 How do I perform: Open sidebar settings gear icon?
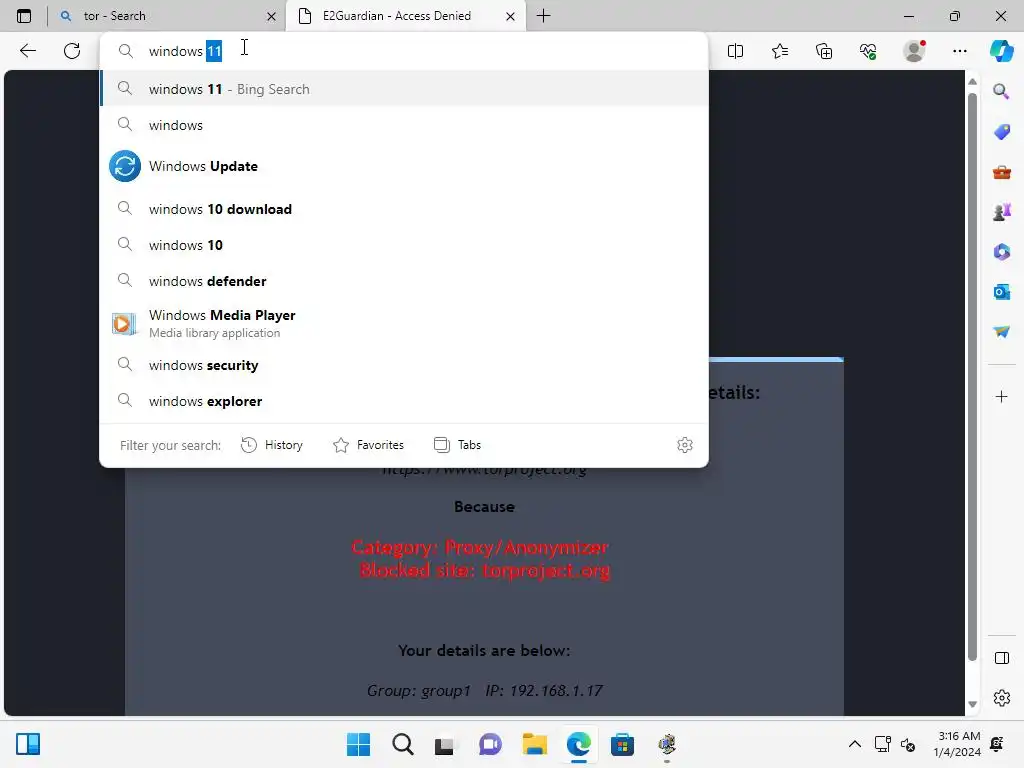(1002, 698)
